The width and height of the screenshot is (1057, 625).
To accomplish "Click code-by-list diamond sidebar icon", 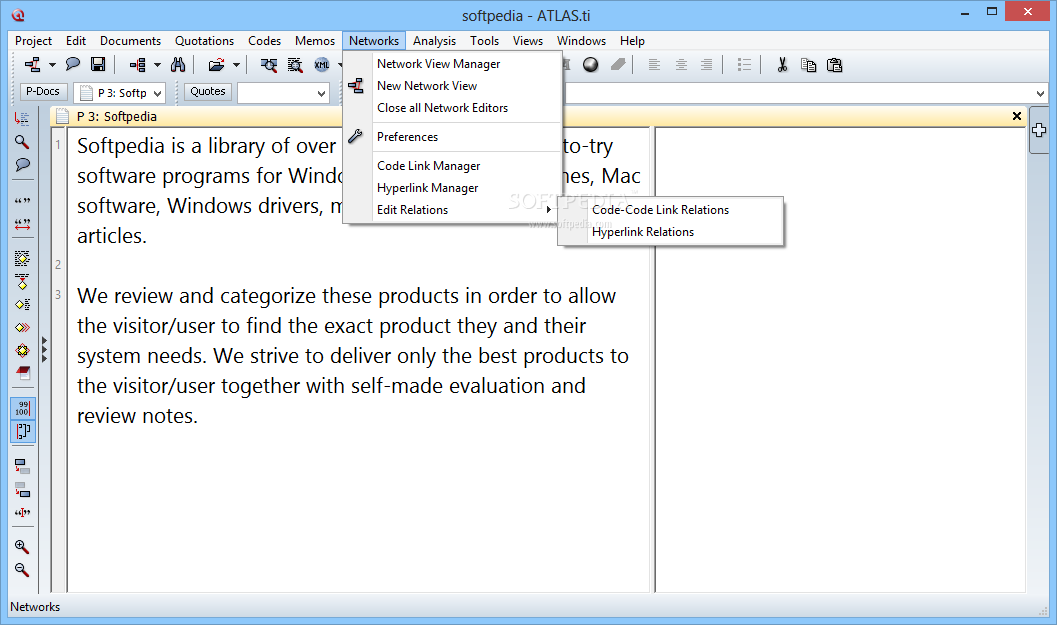I will click(x=22, y=304).
